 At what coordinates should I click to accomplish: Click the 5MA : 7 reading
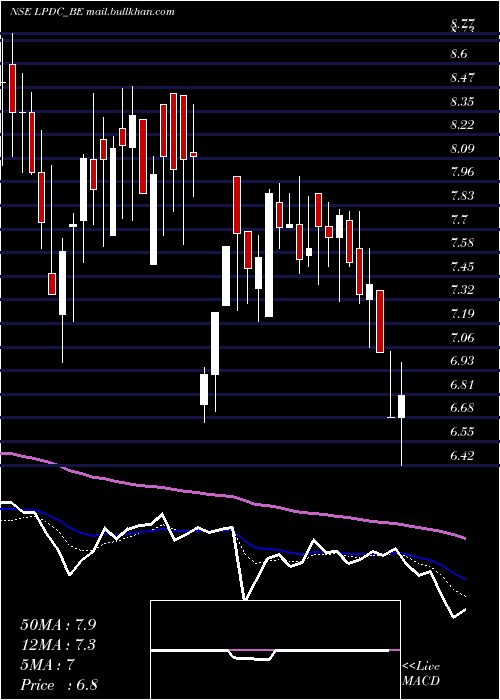[x=48, y=665]
